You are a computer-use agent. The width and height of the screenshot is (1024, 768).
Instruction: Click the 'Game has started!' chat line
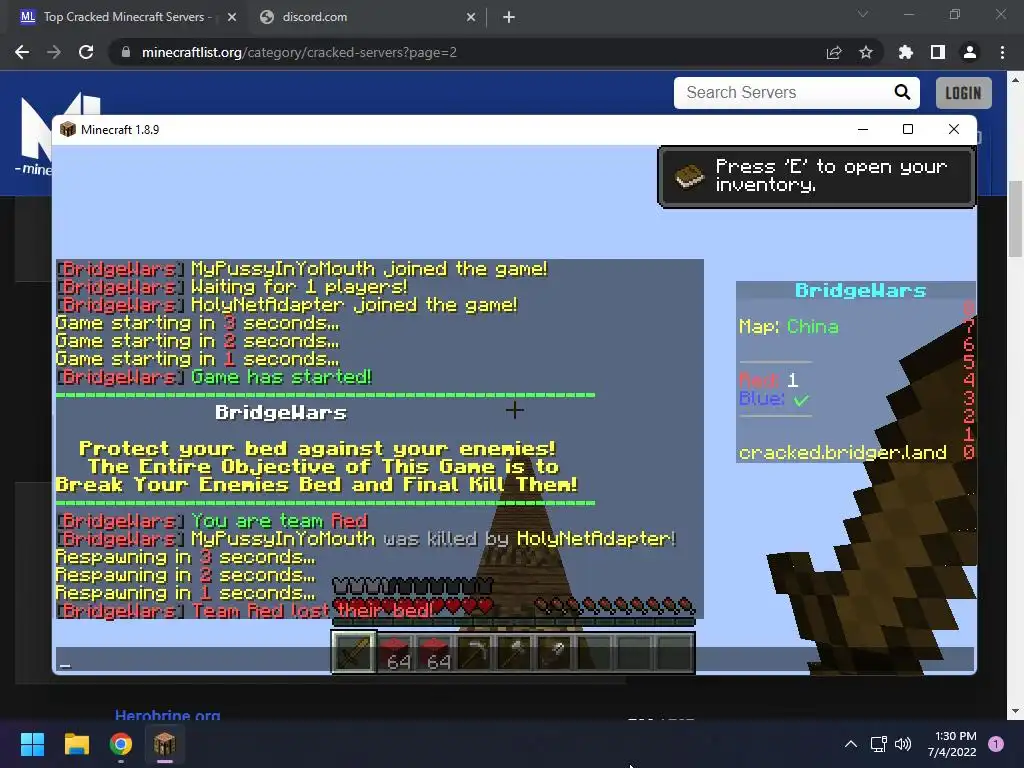coord(214,377)
